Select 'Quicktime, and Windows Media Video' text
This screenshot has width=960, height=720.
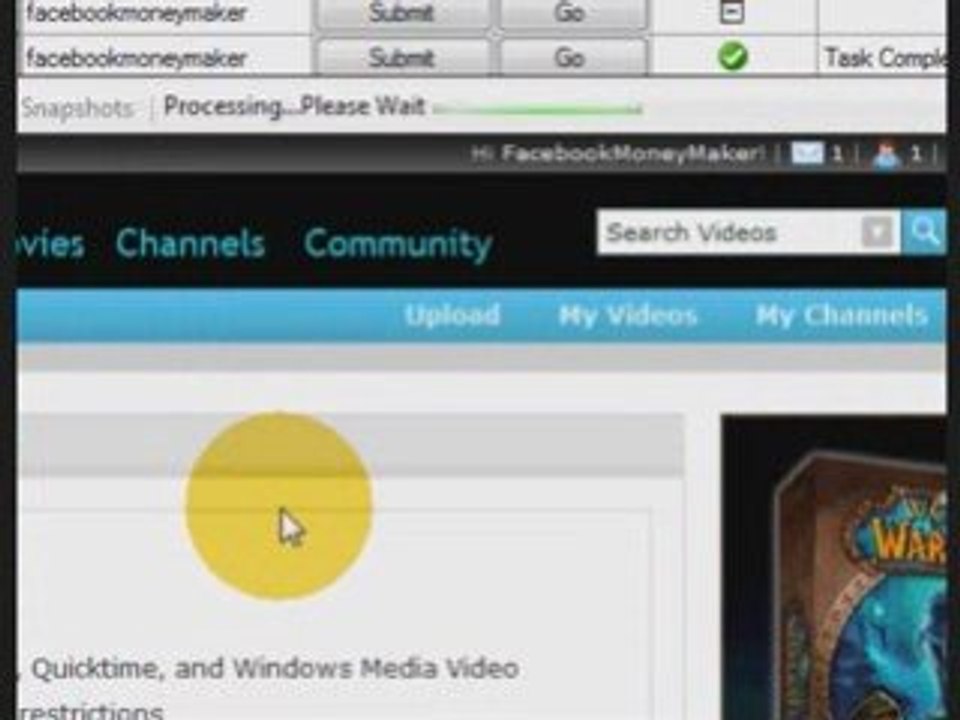[x=275, y=668]
